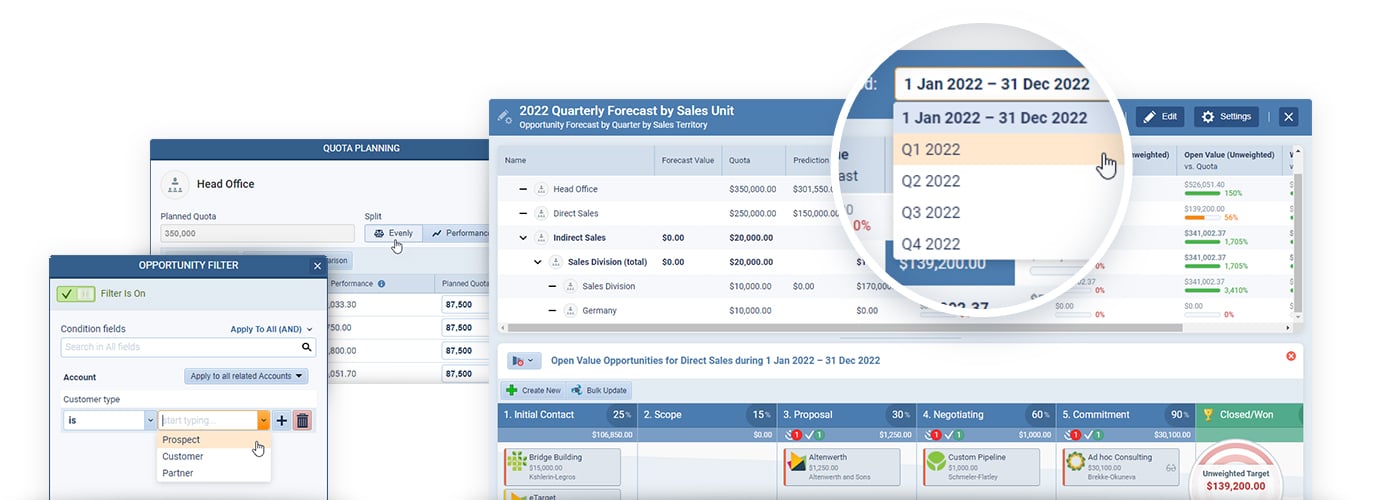Select the 4. Negotiating stage header

(x=985, y=415)
